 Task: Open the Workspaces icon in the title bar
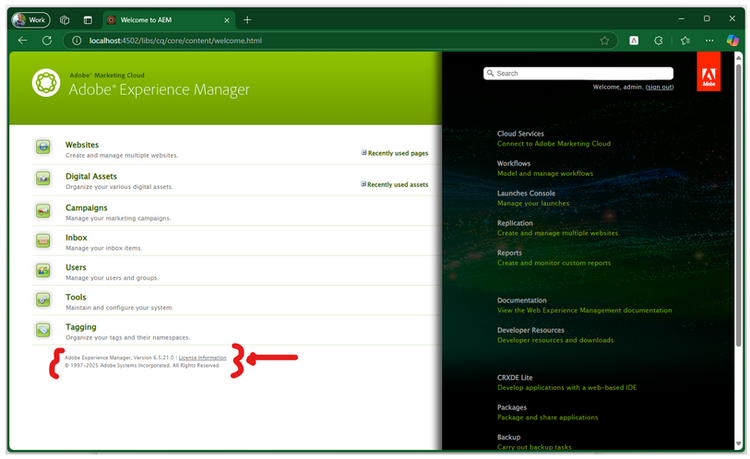(65, 20)
